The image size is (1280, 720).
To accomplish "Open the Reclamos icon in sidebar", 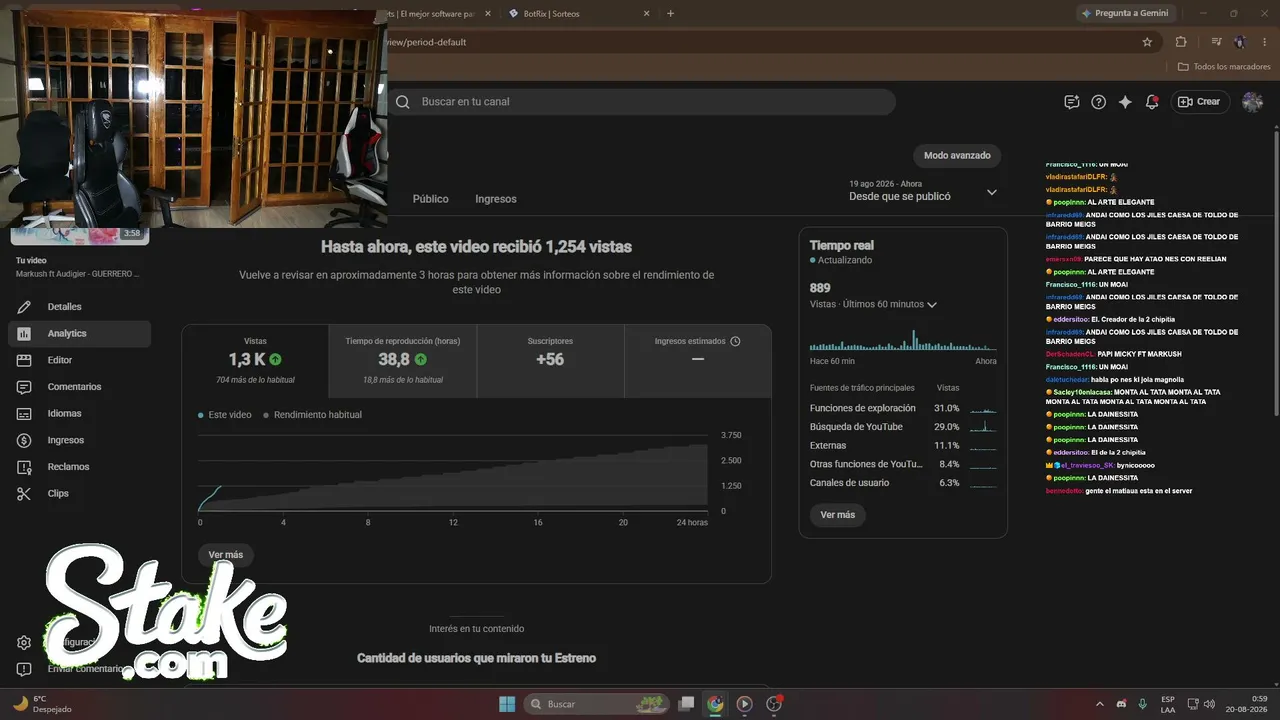I will tap(25, 467).
